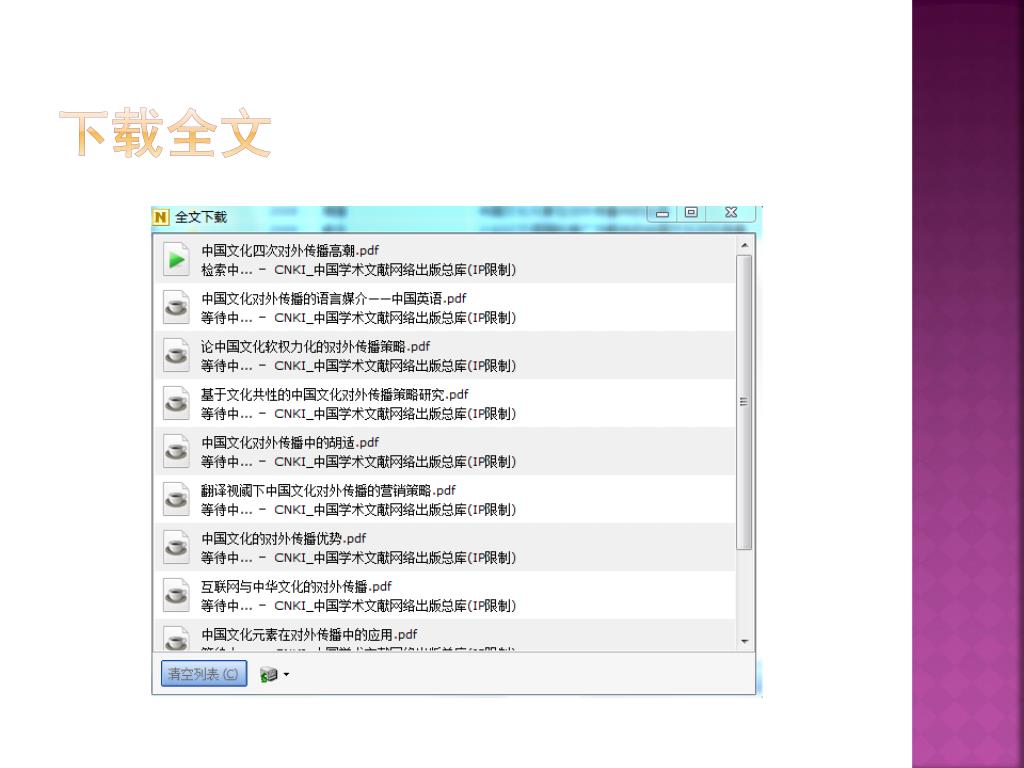
Task: Click the green play icon for 中国文化四次对外传播高潮.pdf
Action: pyautogui.click(x=176, y=259)
